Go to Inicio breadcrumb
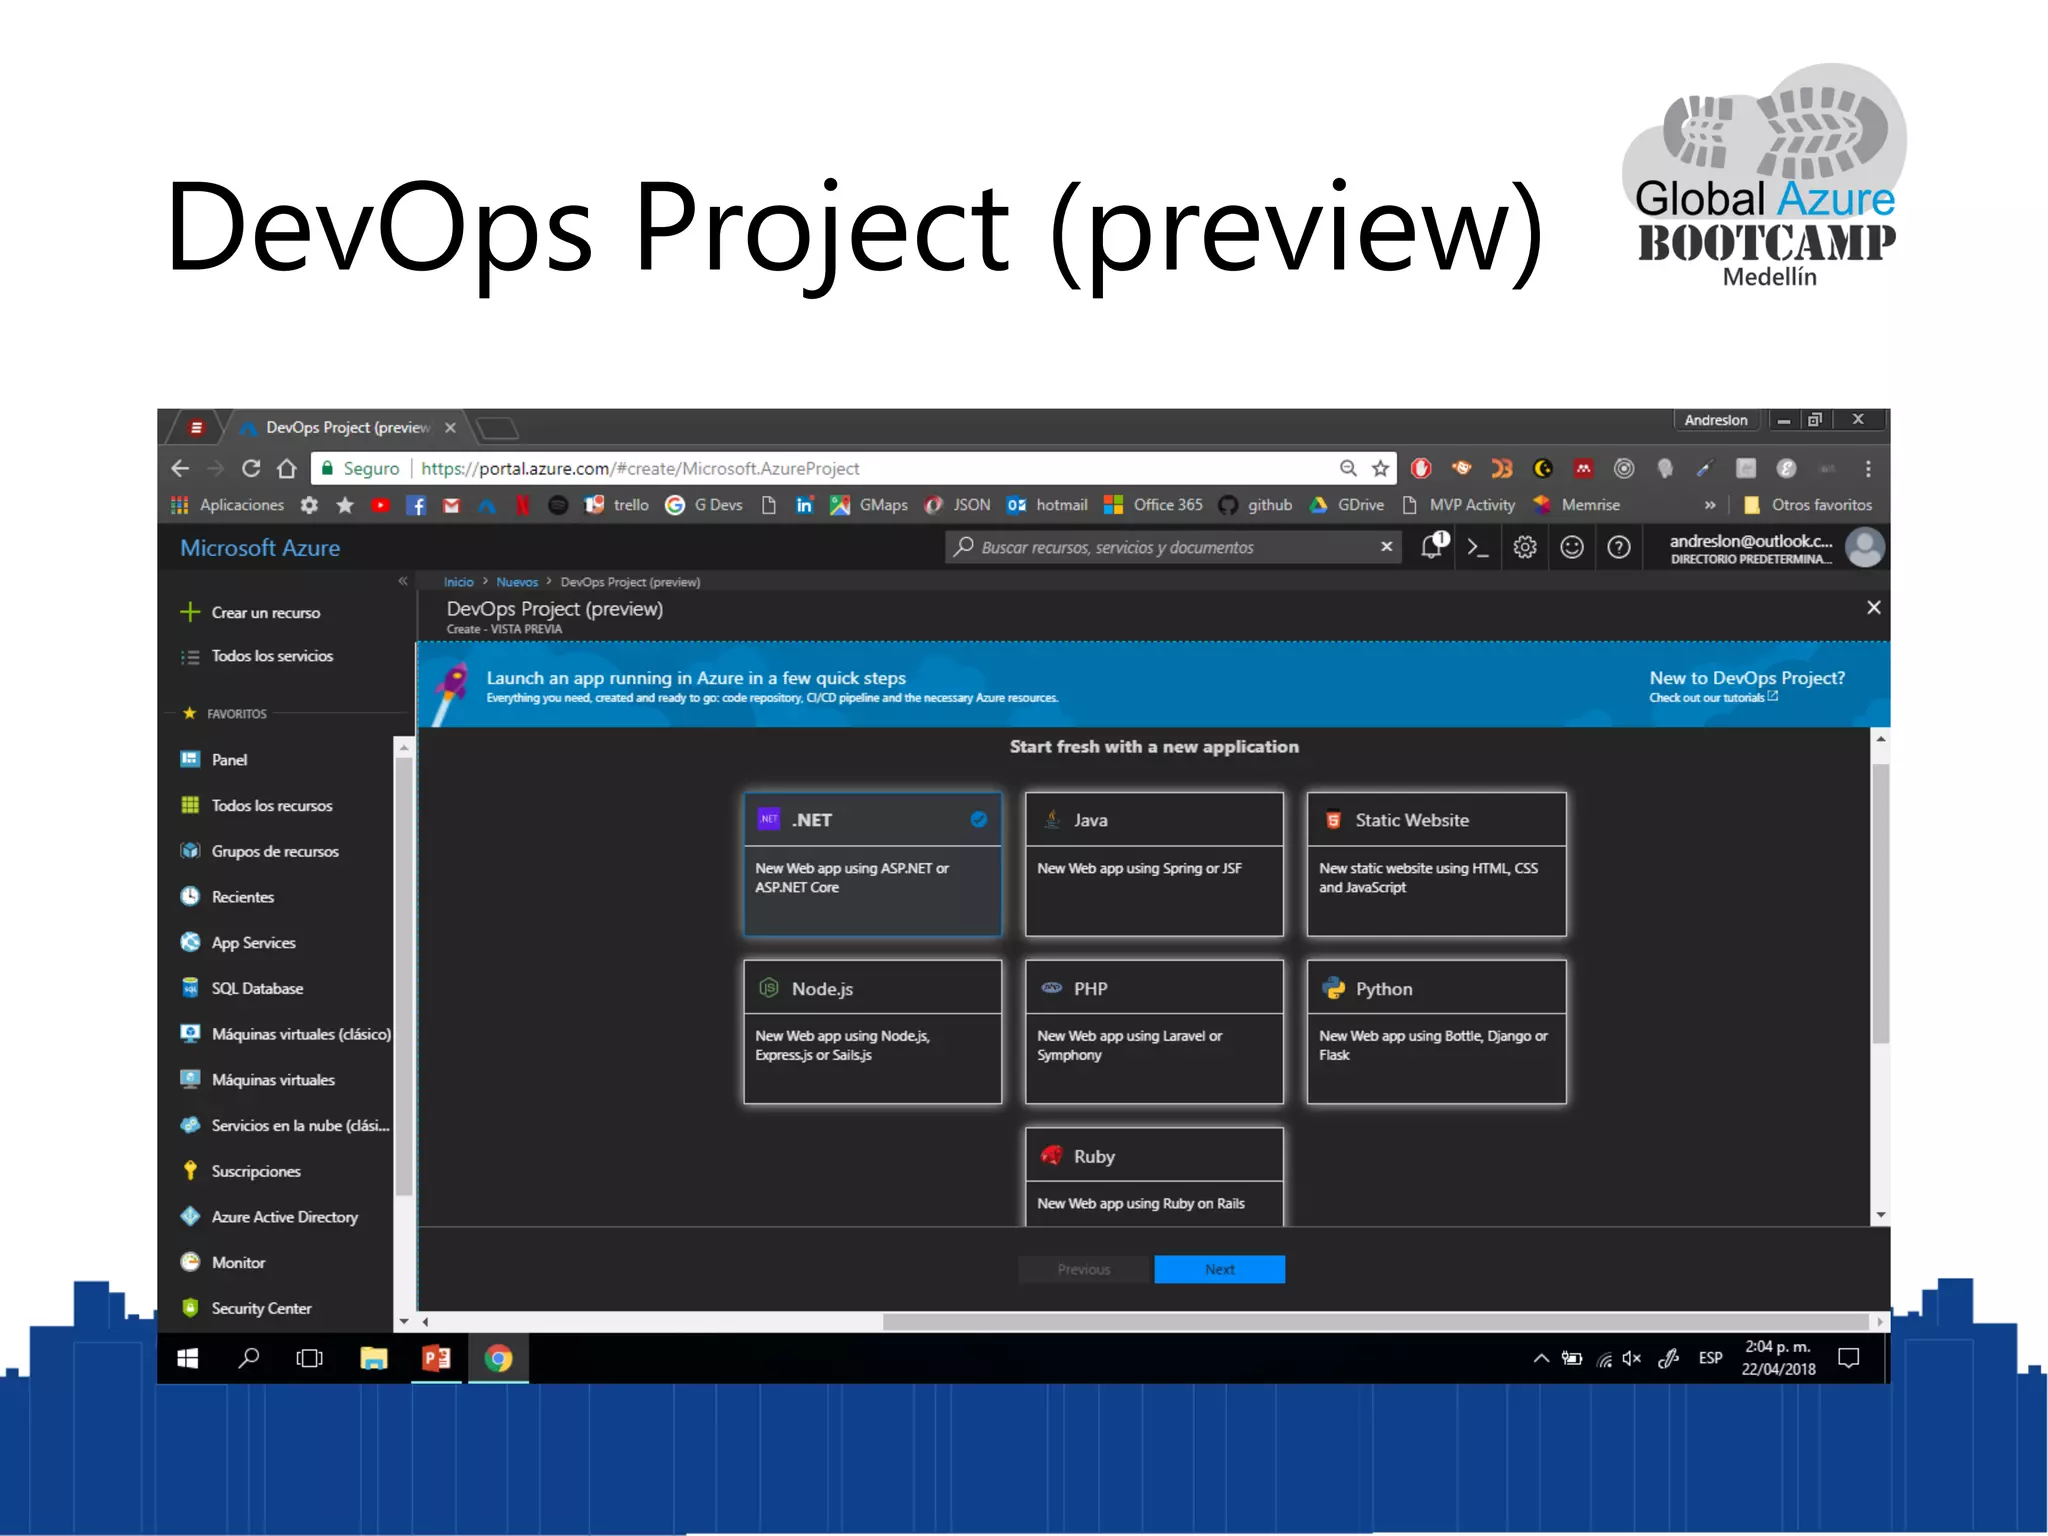This screenshot has width=2048, height=1536. tap(459, 582)
